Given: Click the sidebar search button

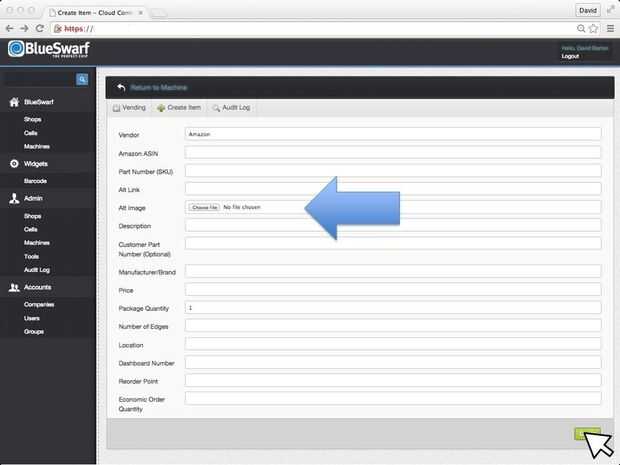Looking at the screenshot, I should (x=82, y=79).
